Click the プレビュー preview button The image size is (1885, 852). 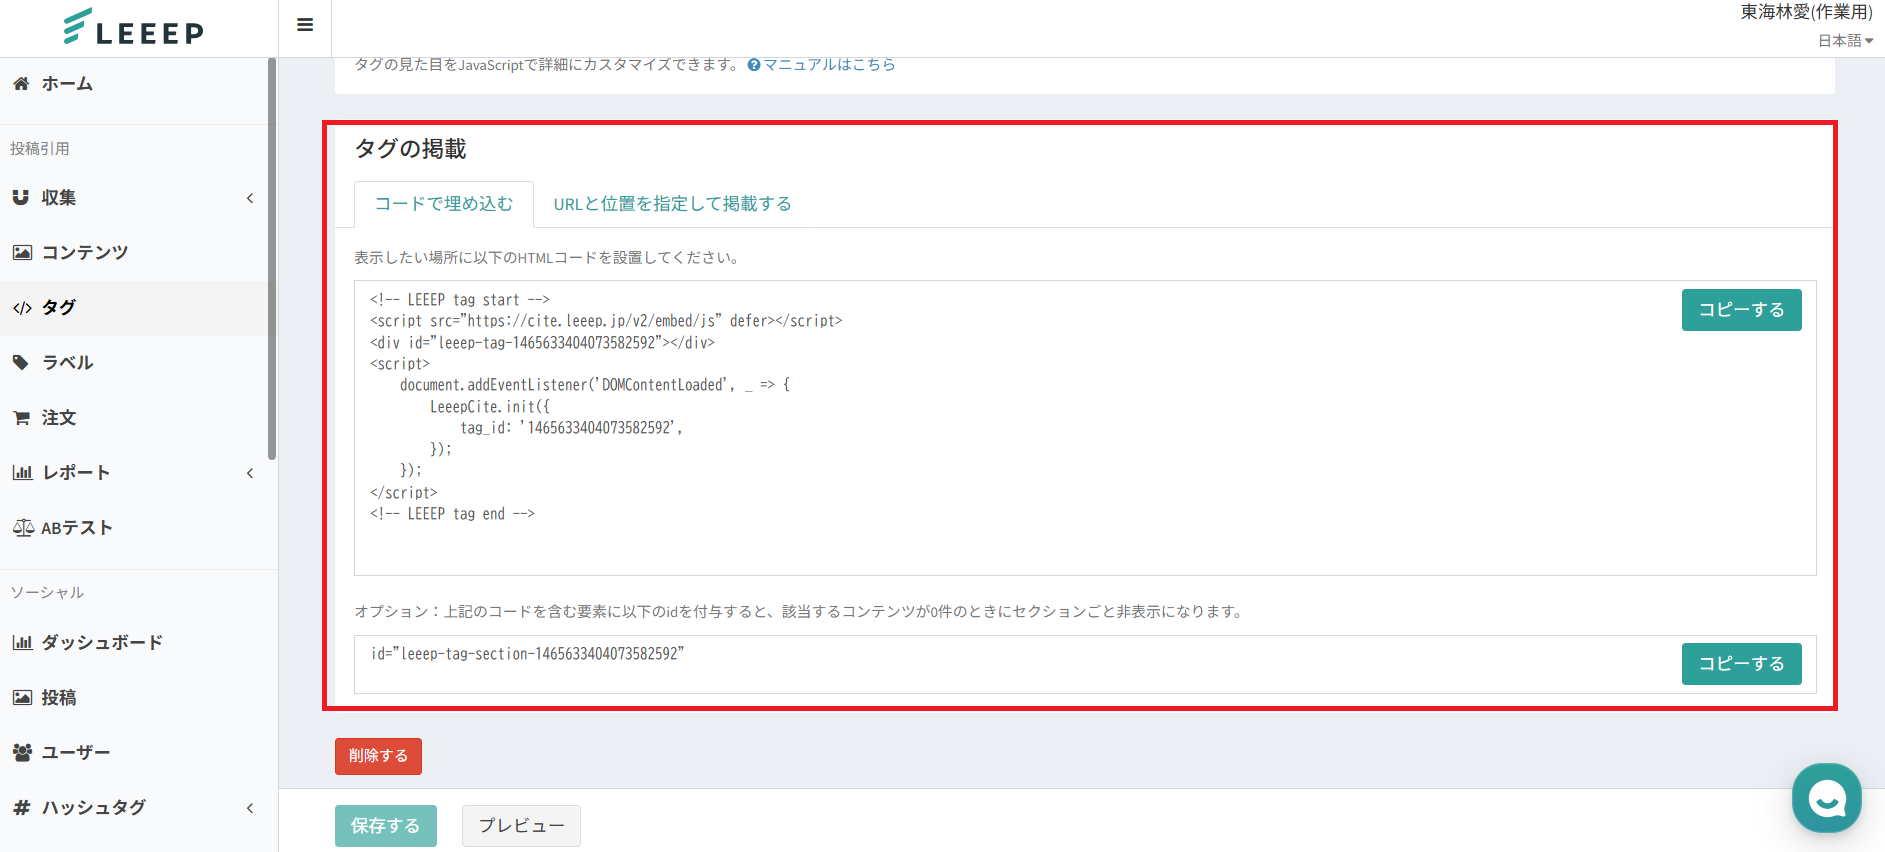(521, 826)
